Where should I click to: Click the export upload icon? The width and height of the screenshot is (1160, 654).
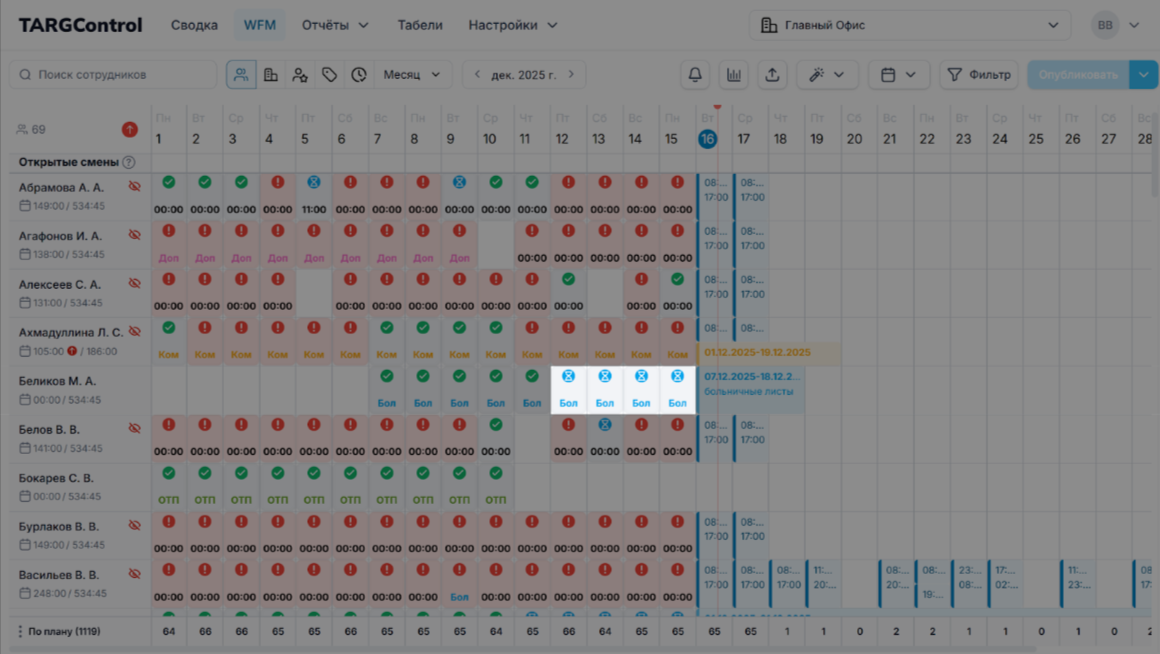[x=772, y=75]
